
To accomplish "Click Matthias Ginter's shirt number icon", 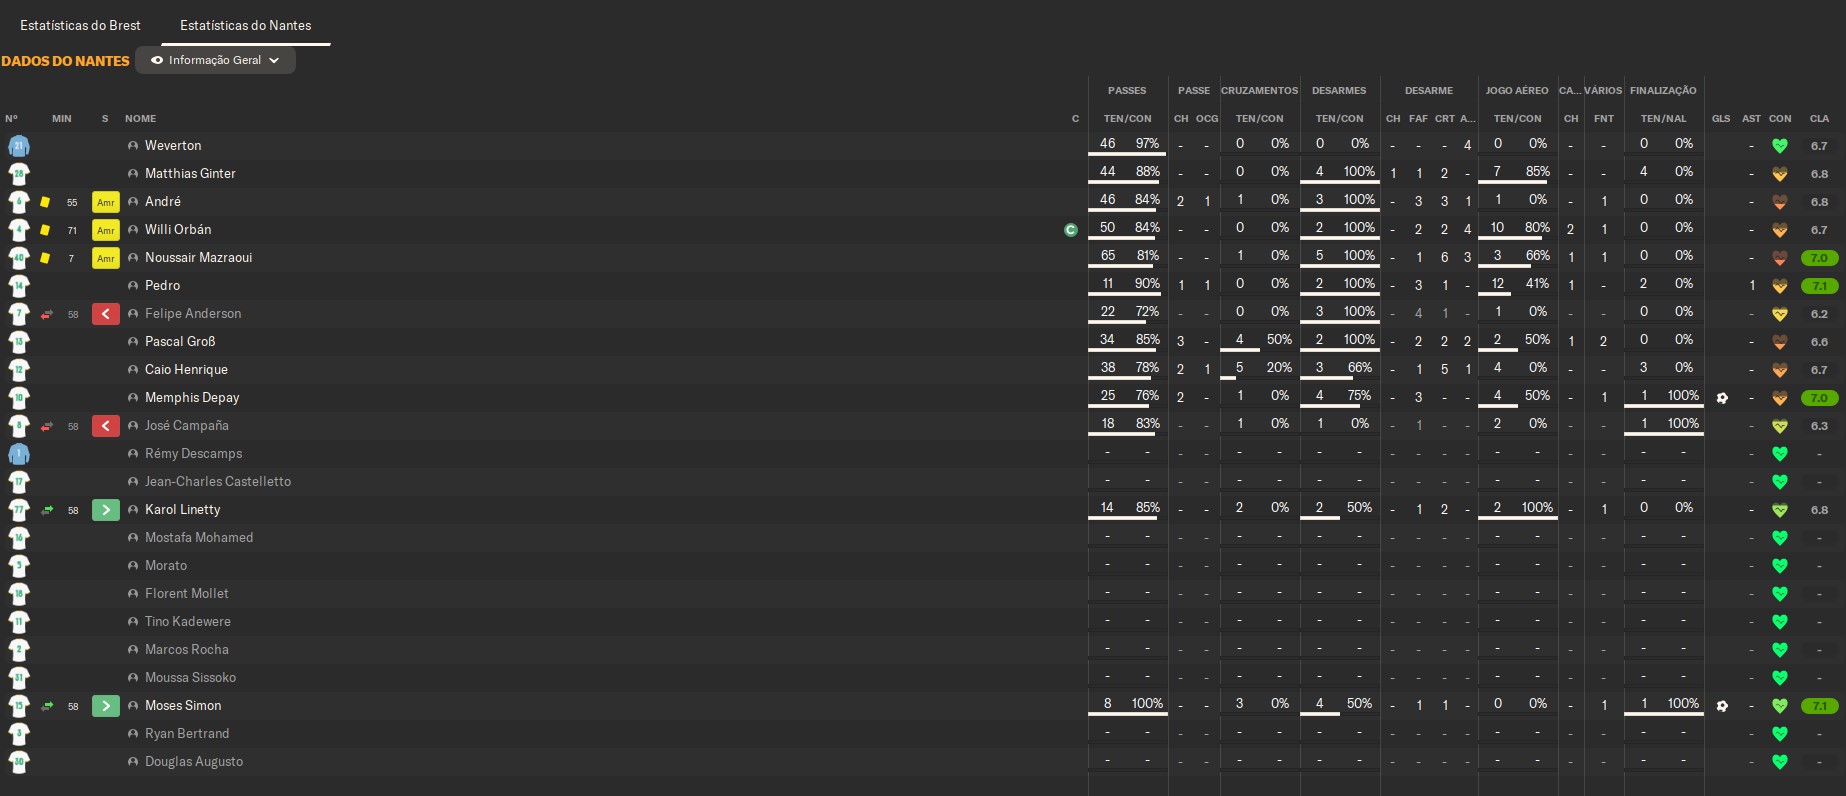I will click(x=18, y=174).
